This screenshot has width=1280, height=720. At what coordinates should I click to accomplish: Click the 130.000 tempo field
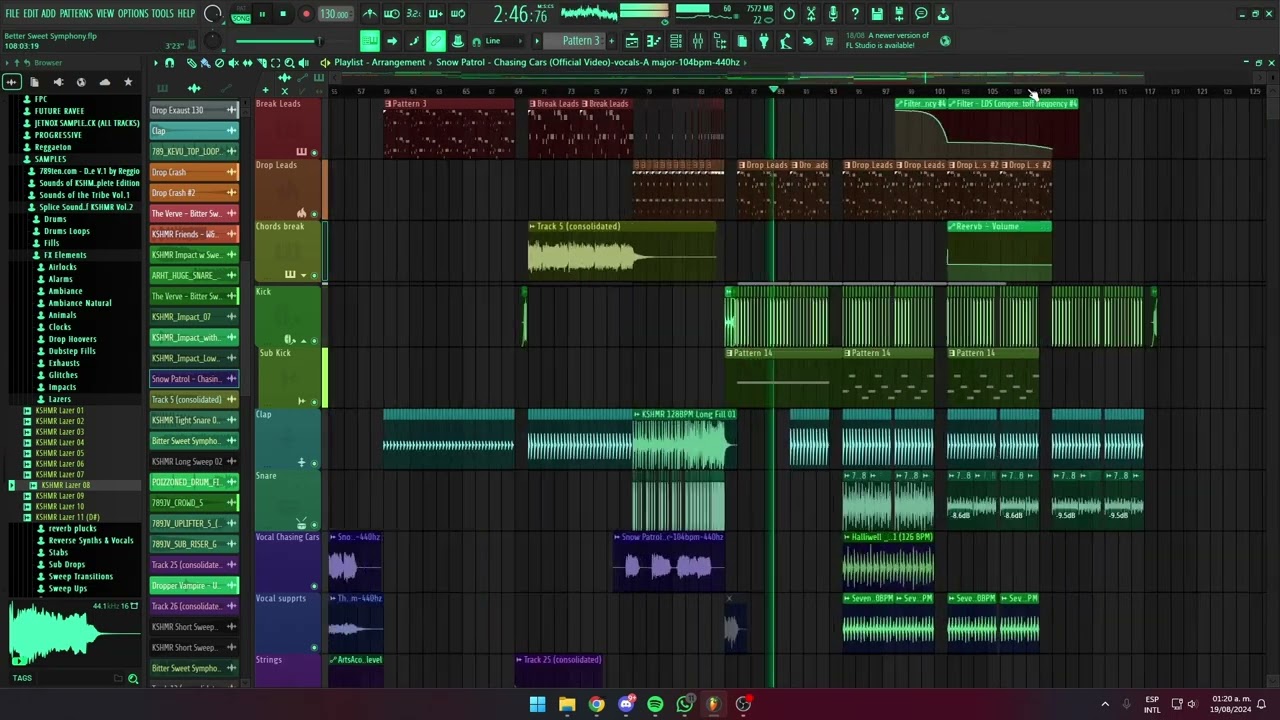tap(335, 14)
